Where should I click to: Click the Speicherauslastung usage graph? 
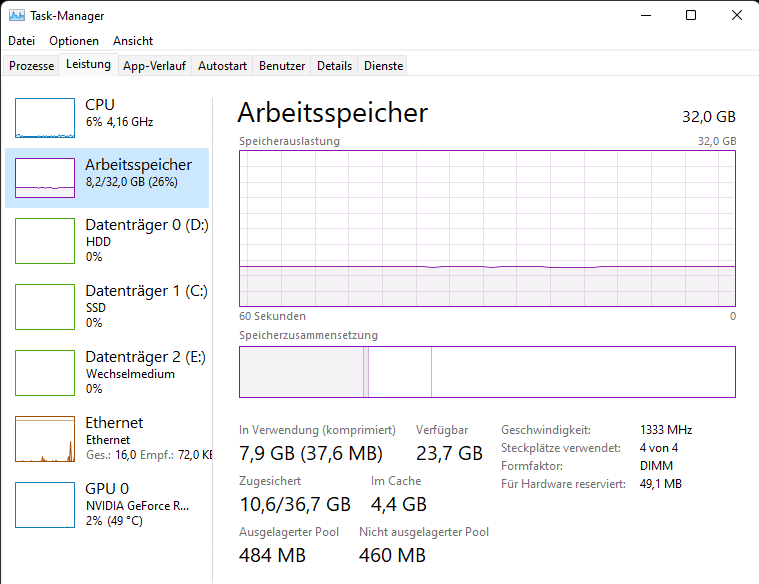(487, 228)
